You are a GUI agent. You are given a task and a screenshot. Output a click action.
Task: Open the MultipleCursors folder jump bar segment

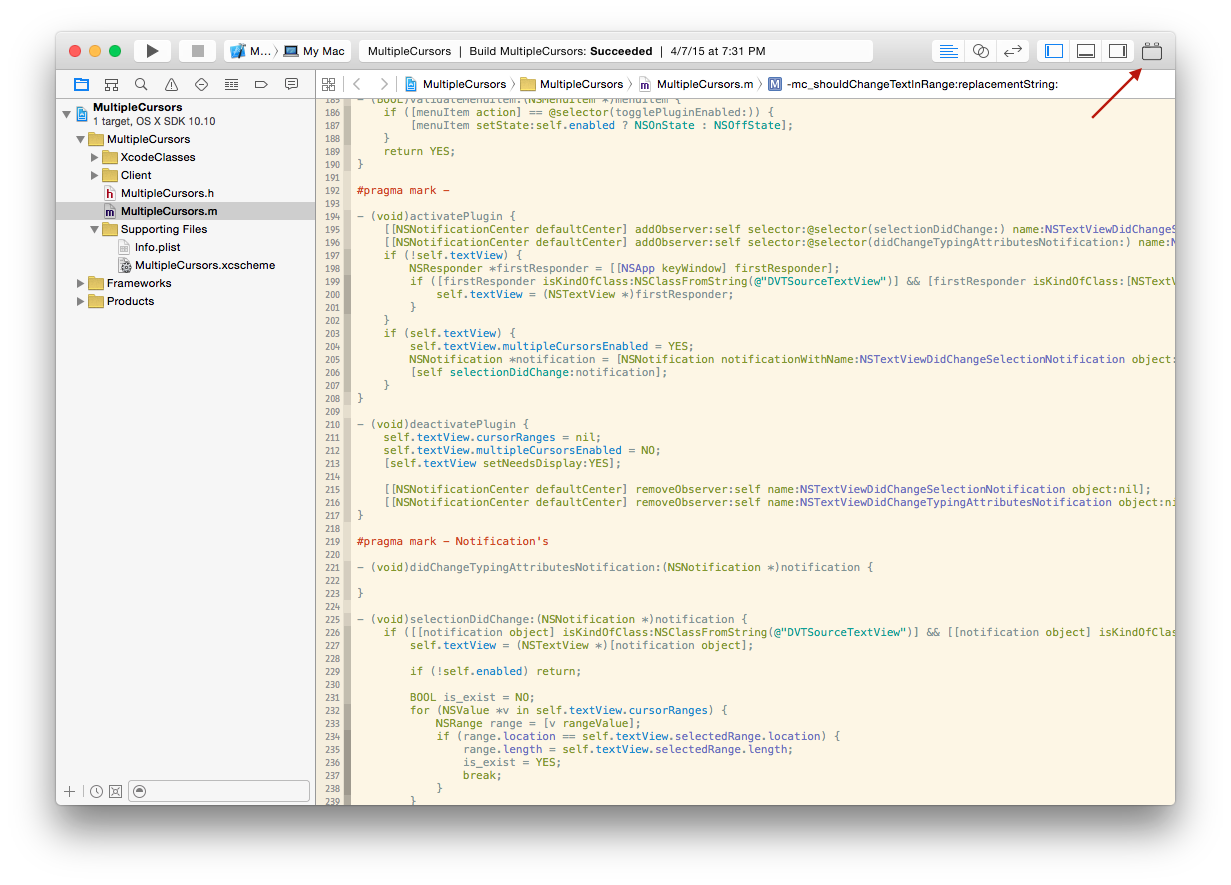573,84
